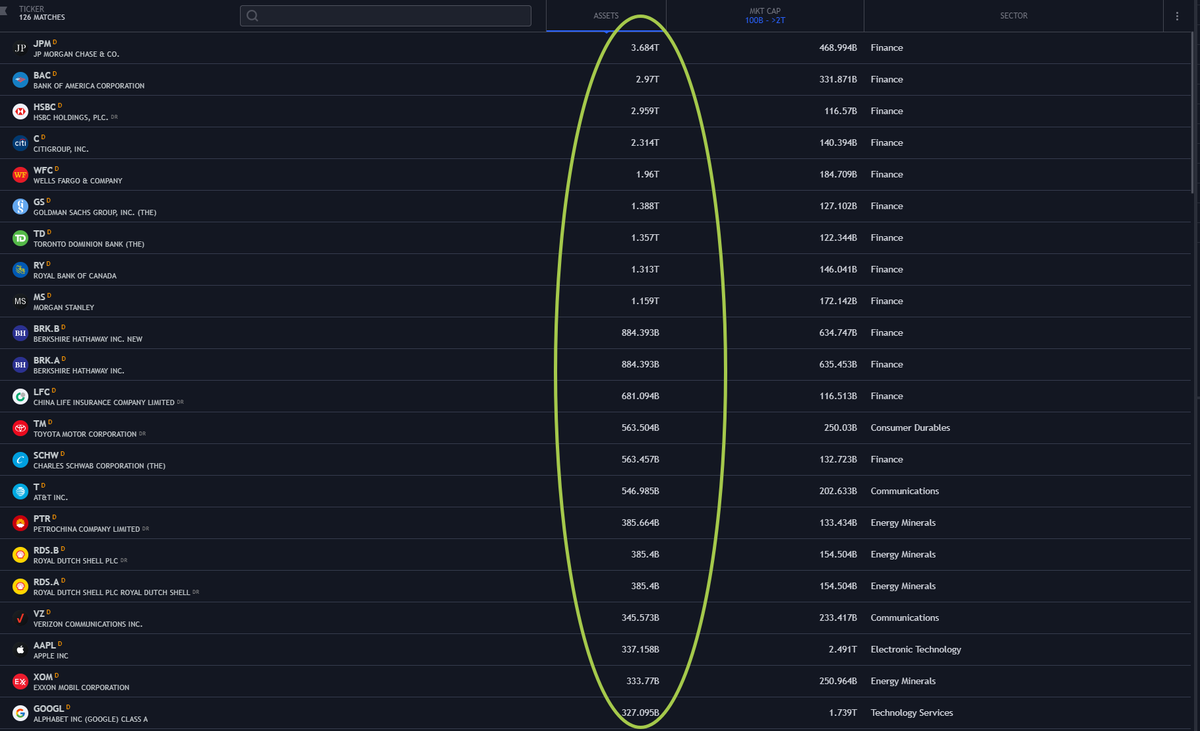Click the Toronto Dominion Bank logo icon
Screen dimensions: 1200x731
click(20, 238)
